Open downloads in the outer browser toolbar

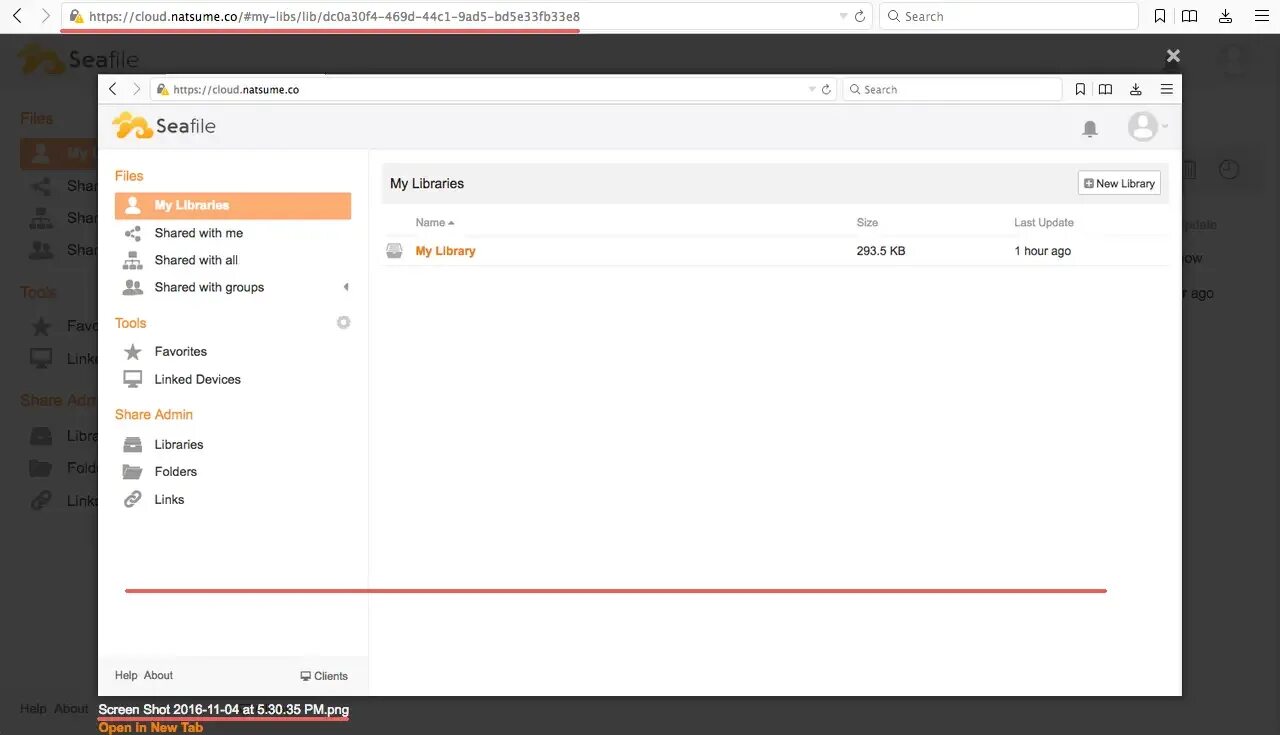coord(1226,16)
